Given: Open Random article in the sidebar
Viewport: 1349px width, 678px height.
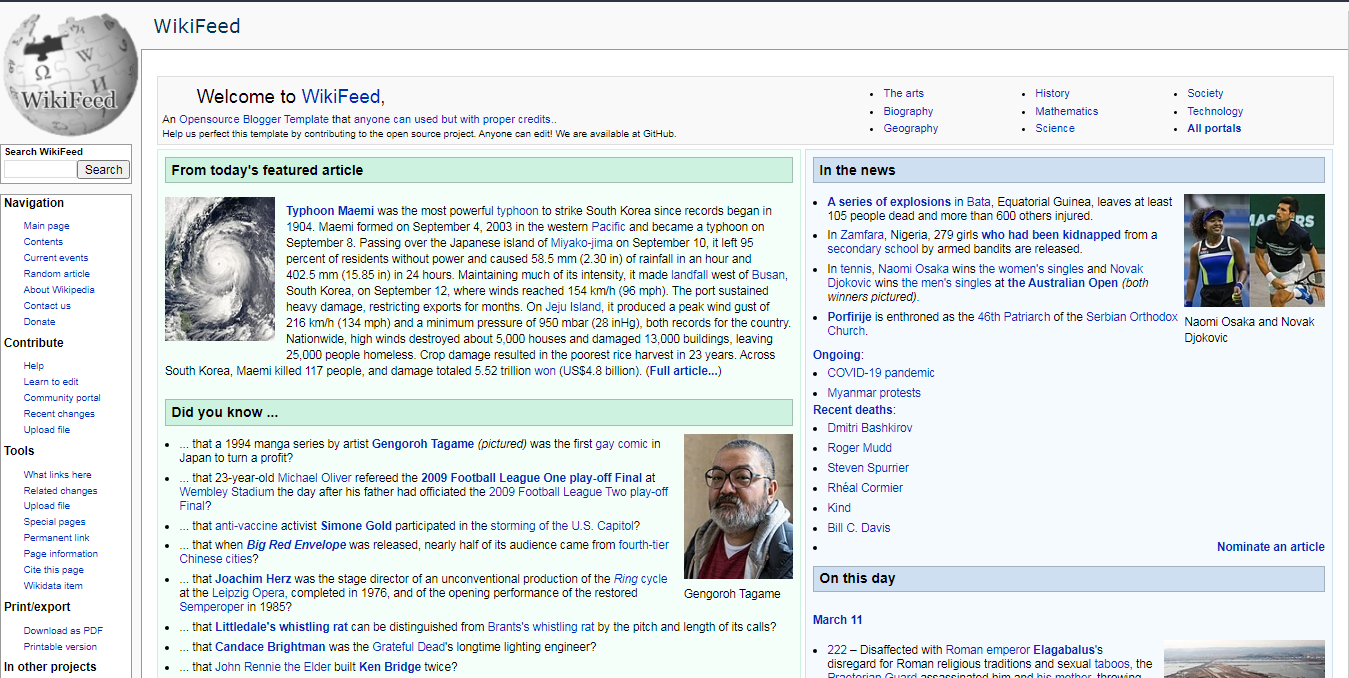Looking at the screenshot, I should pyautogui.click(x=57, y=274).
